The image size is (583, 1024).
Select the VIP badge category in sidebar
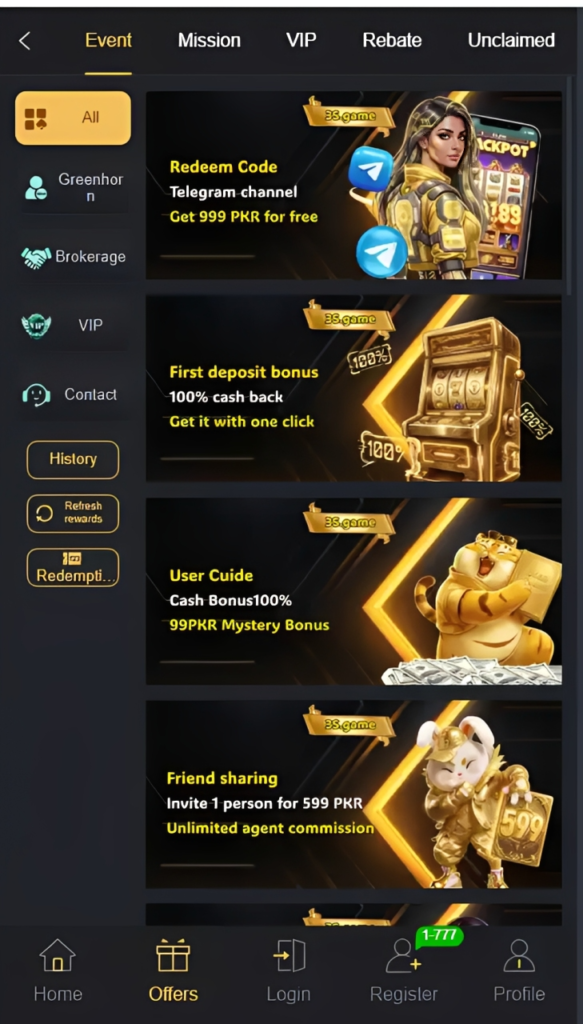pyautogui.click(x=73, y=325)
